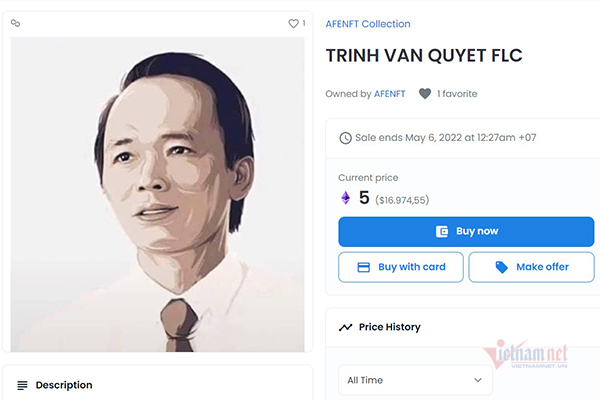Open the AFENFT owner profile link
The width and height of the screenshot is (600, 400).
(x=389, y=94)
